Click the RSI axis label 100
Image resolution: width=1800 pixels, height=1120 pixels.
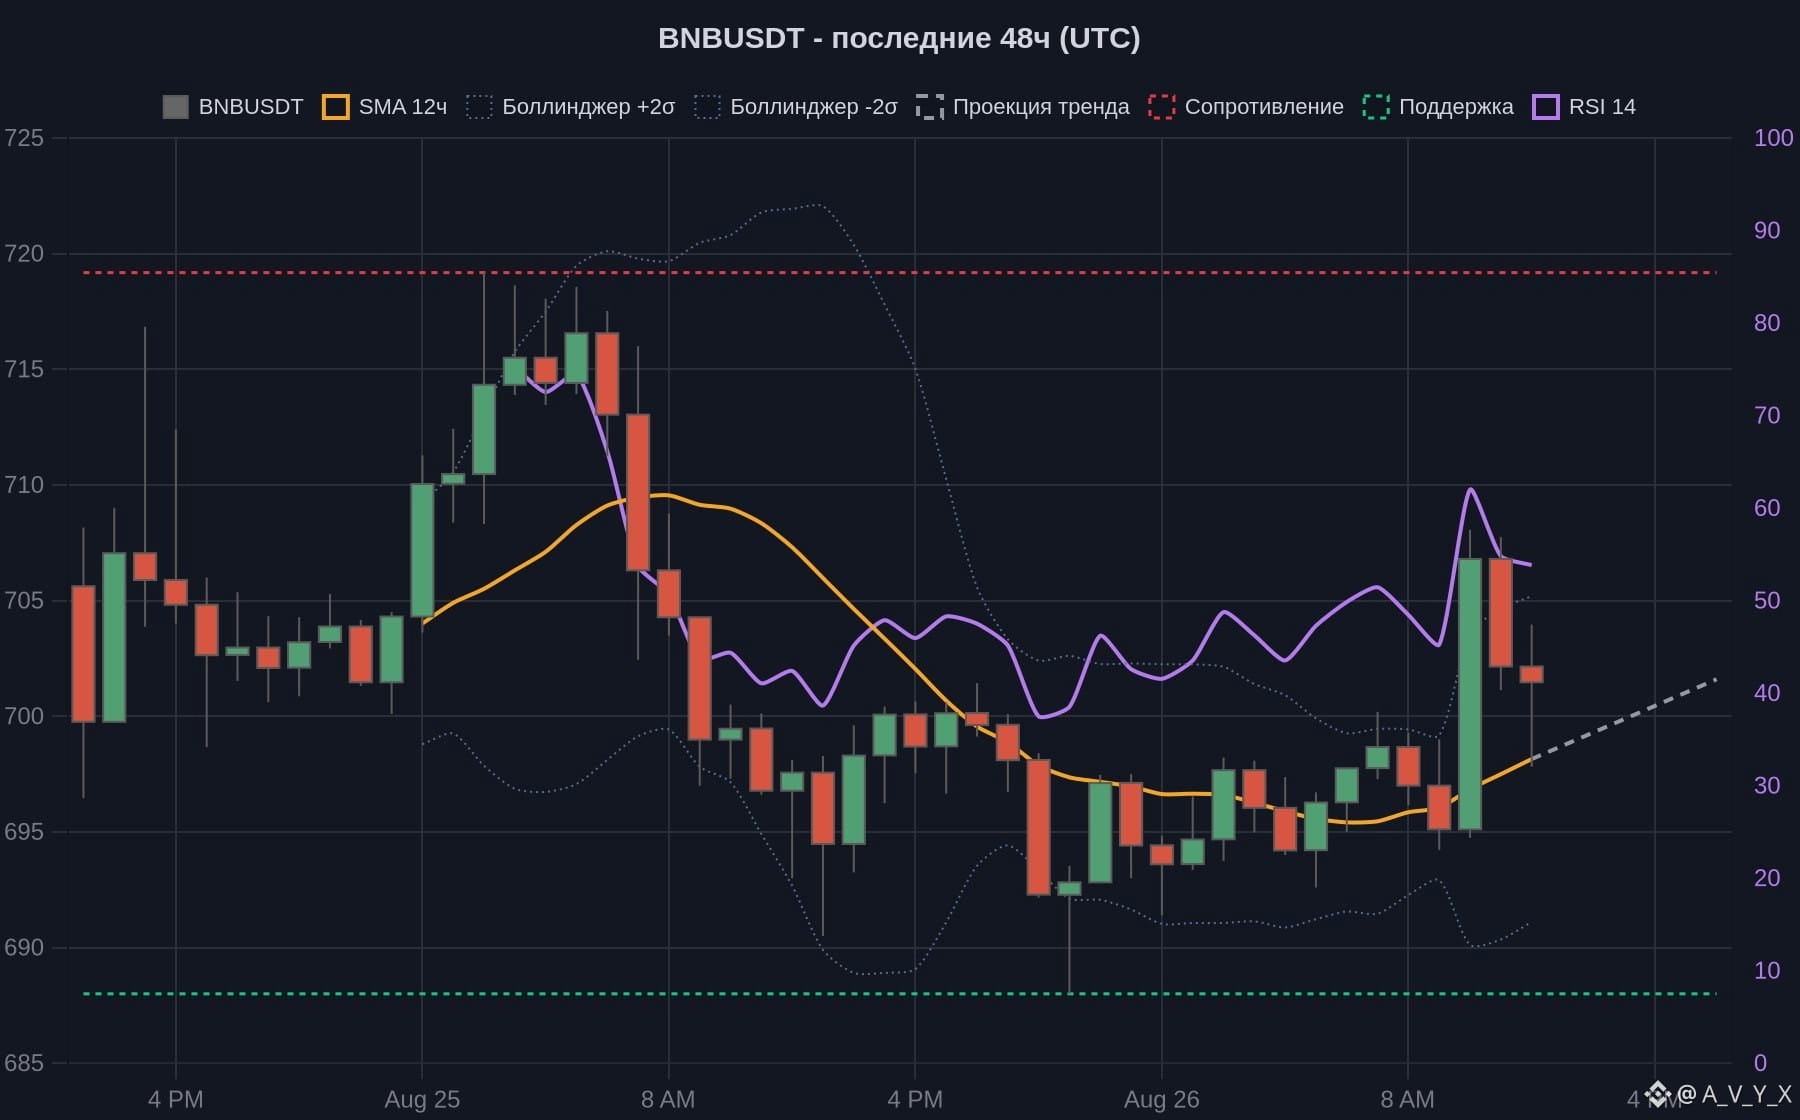point(1773,138)
